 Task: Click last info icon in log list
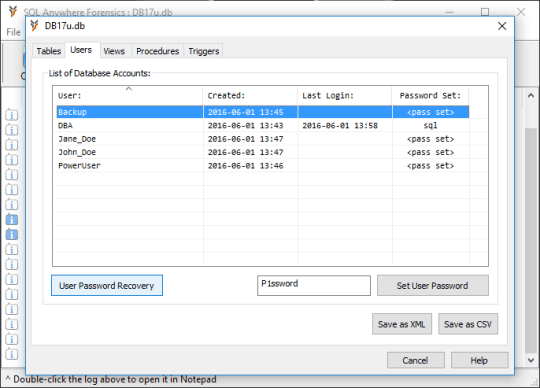click(x=12, y=354)
